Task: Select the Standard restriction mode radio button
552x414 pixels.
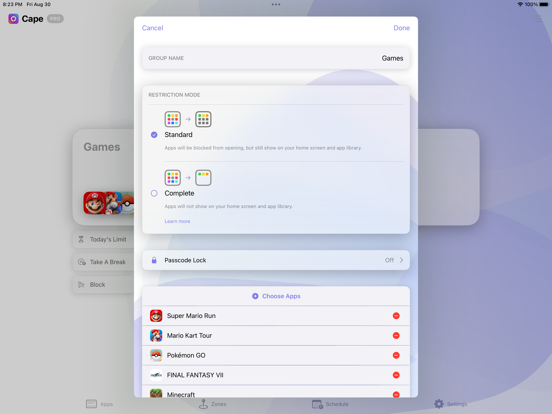Action: pyautogui.click(x=154, y=134)
